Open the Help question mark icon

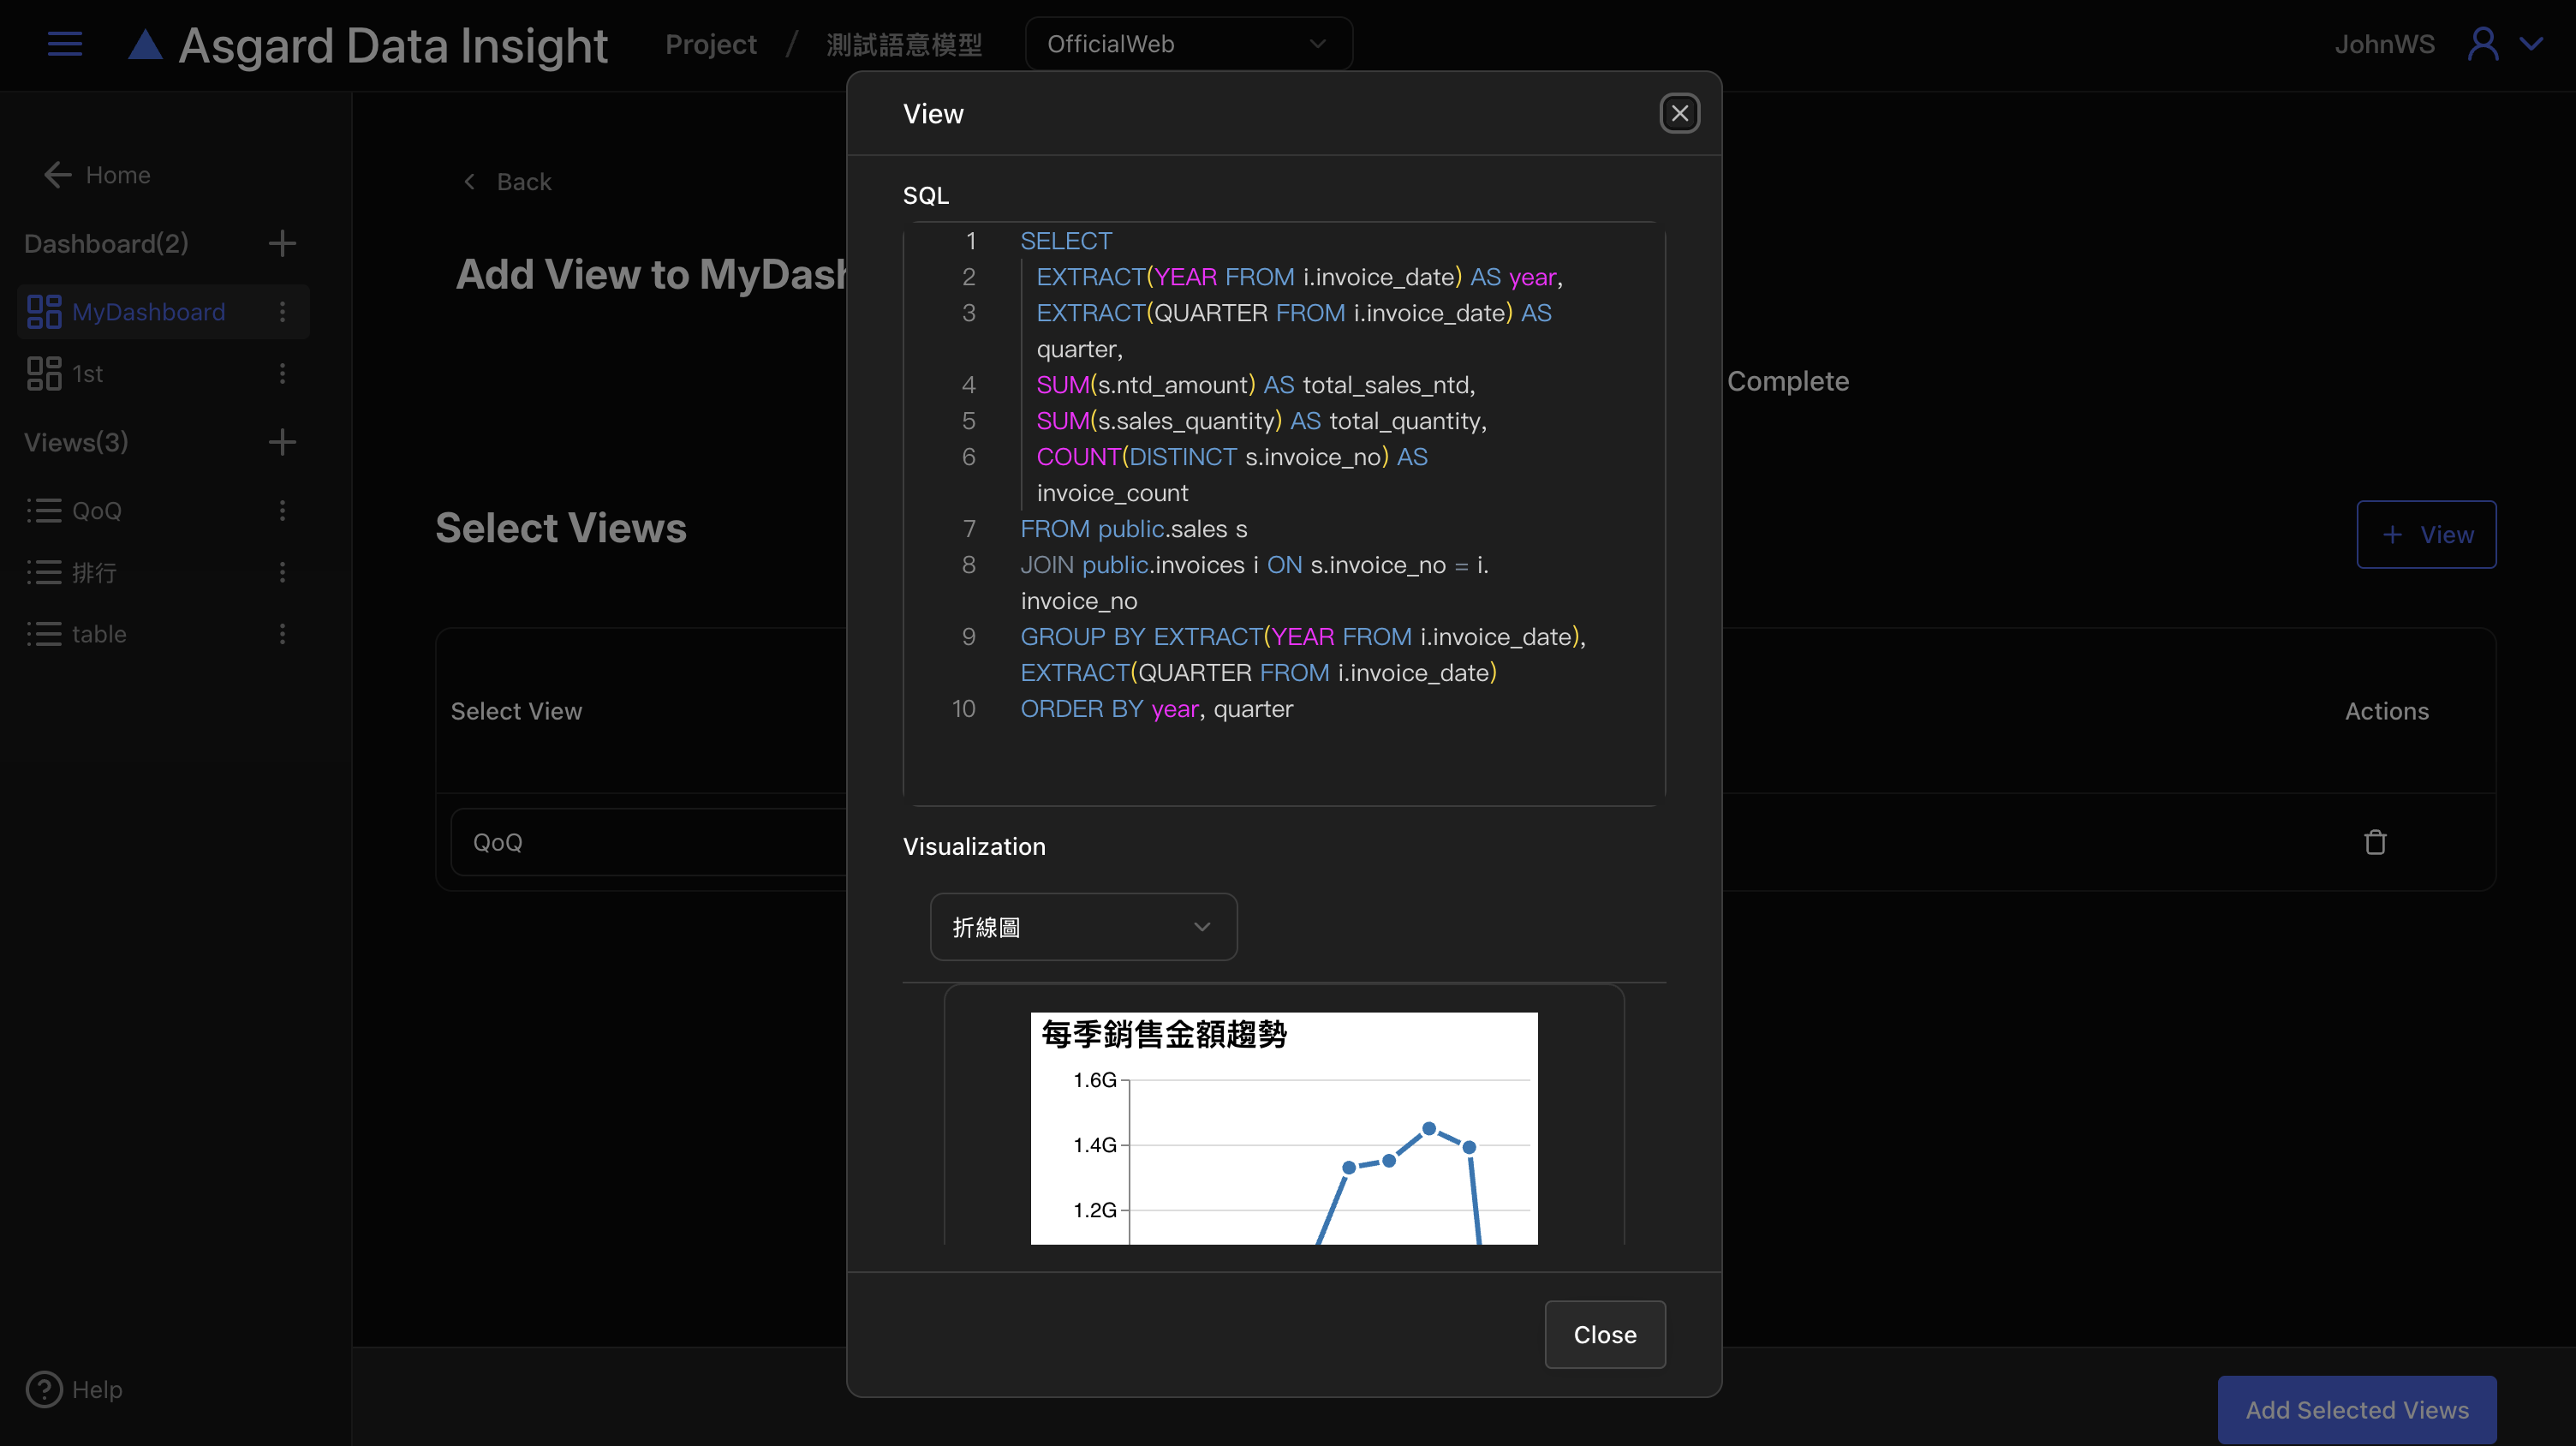(x=44, y=1389)
